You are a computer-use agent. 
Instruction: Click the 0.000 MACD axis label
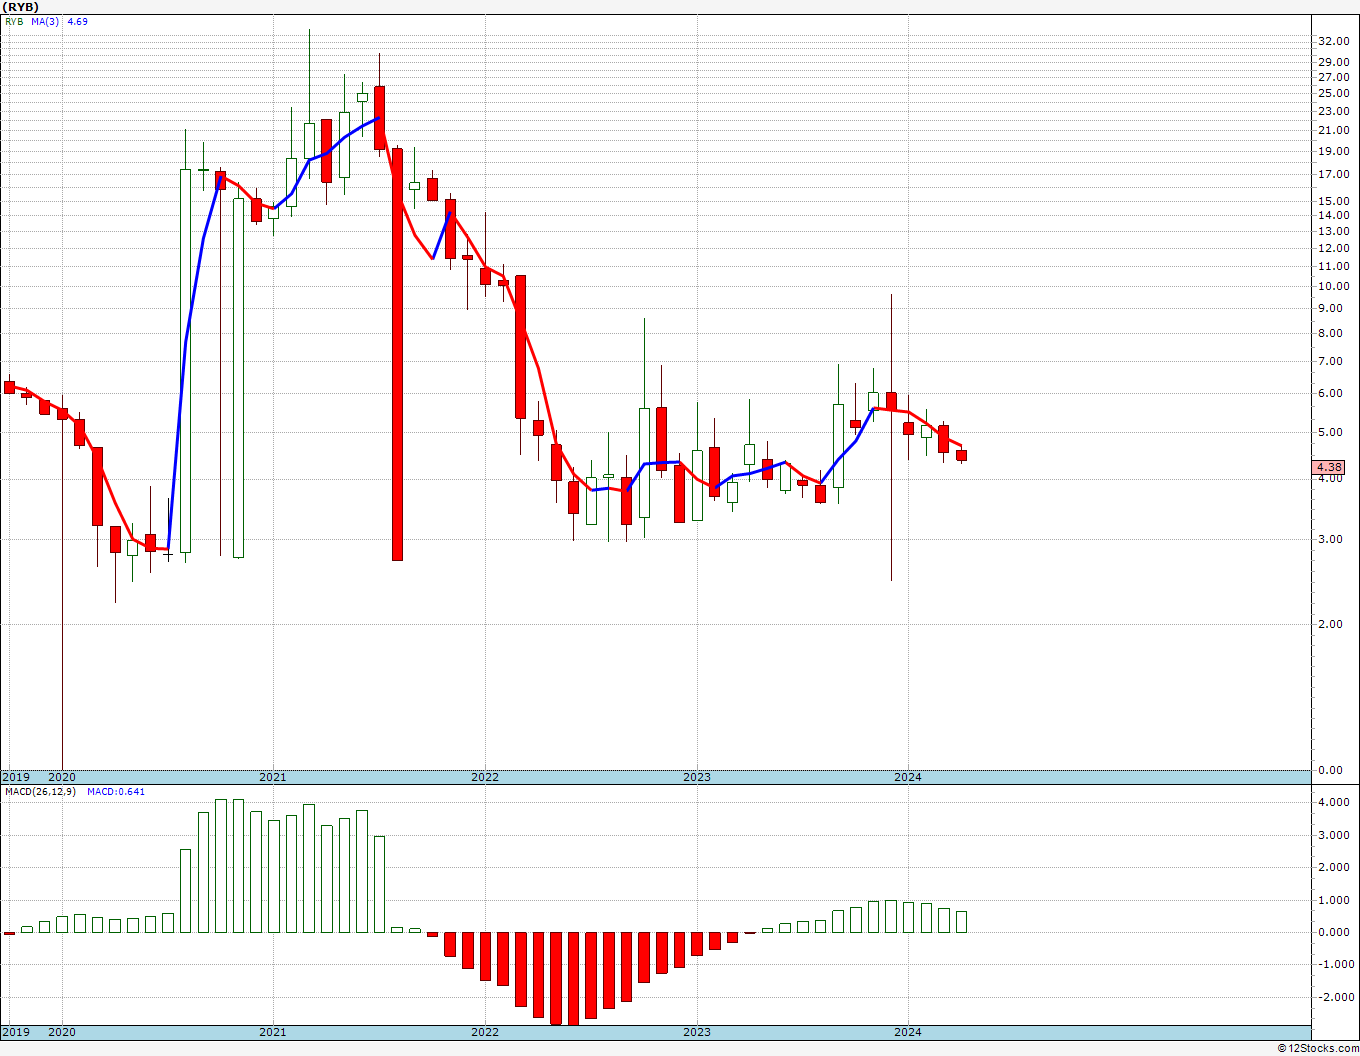(x=1333, y=932)
